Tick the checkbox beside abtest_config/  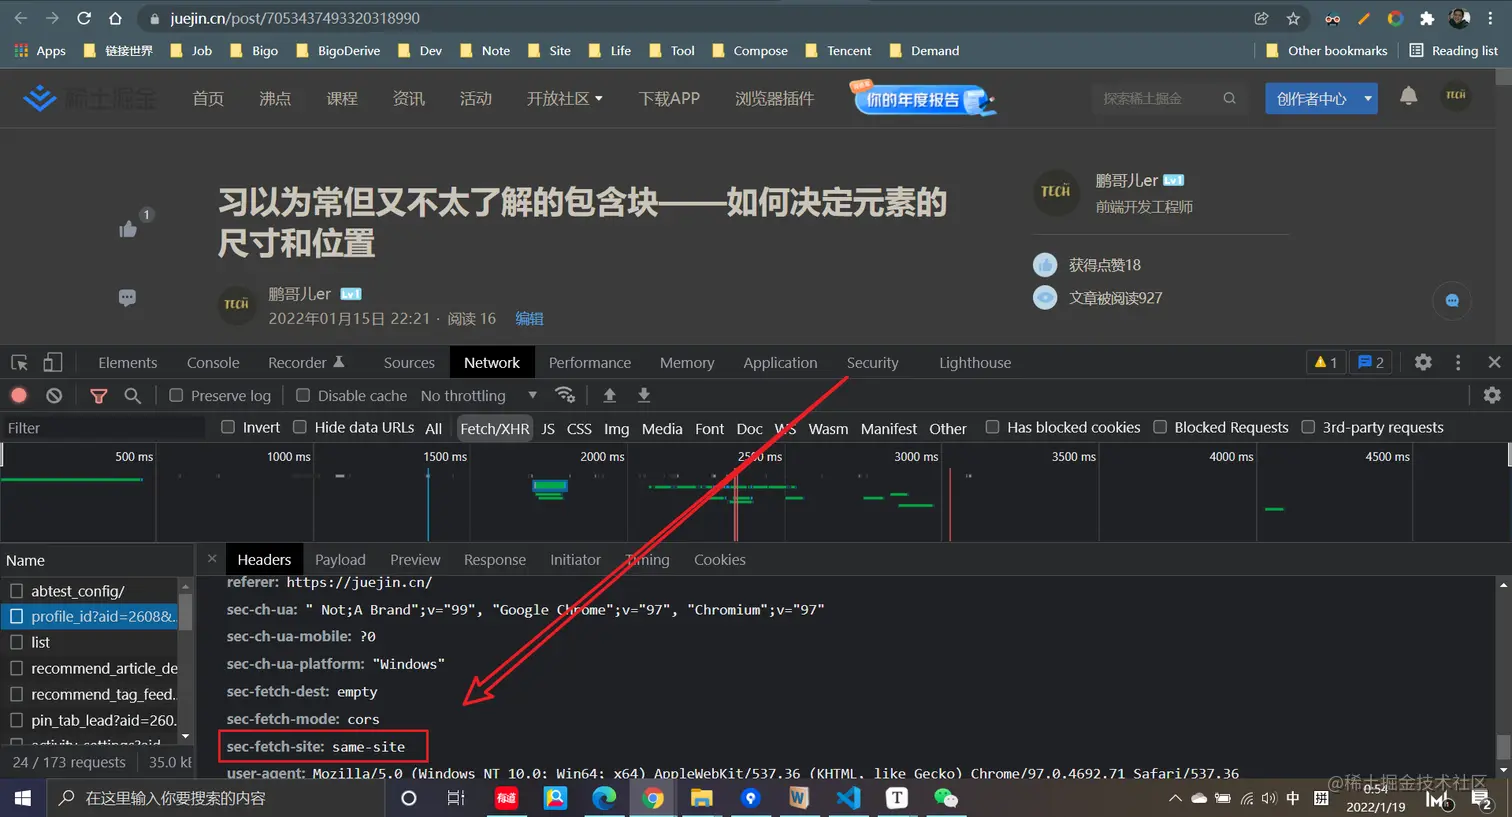pos(16,591)
